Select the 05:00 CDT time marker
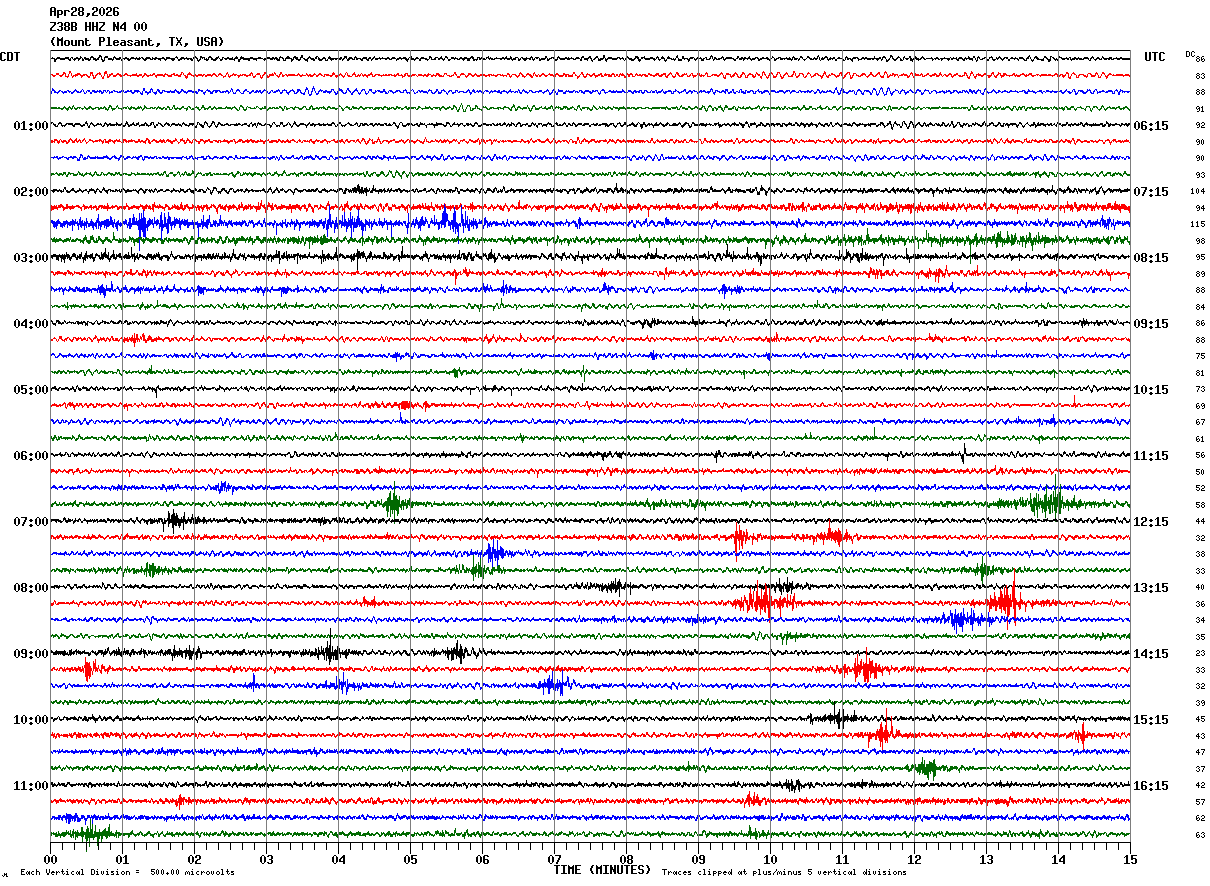 30,390
